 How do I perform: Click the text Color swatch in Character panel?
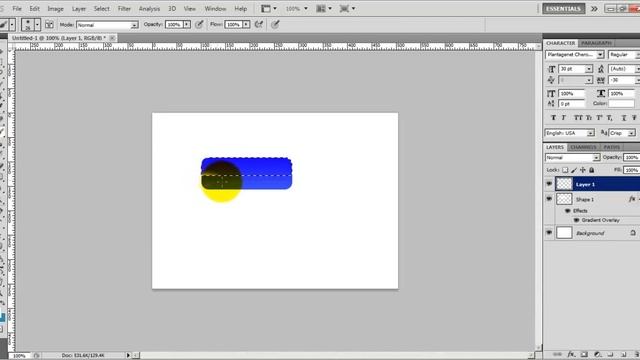[621, 104]
